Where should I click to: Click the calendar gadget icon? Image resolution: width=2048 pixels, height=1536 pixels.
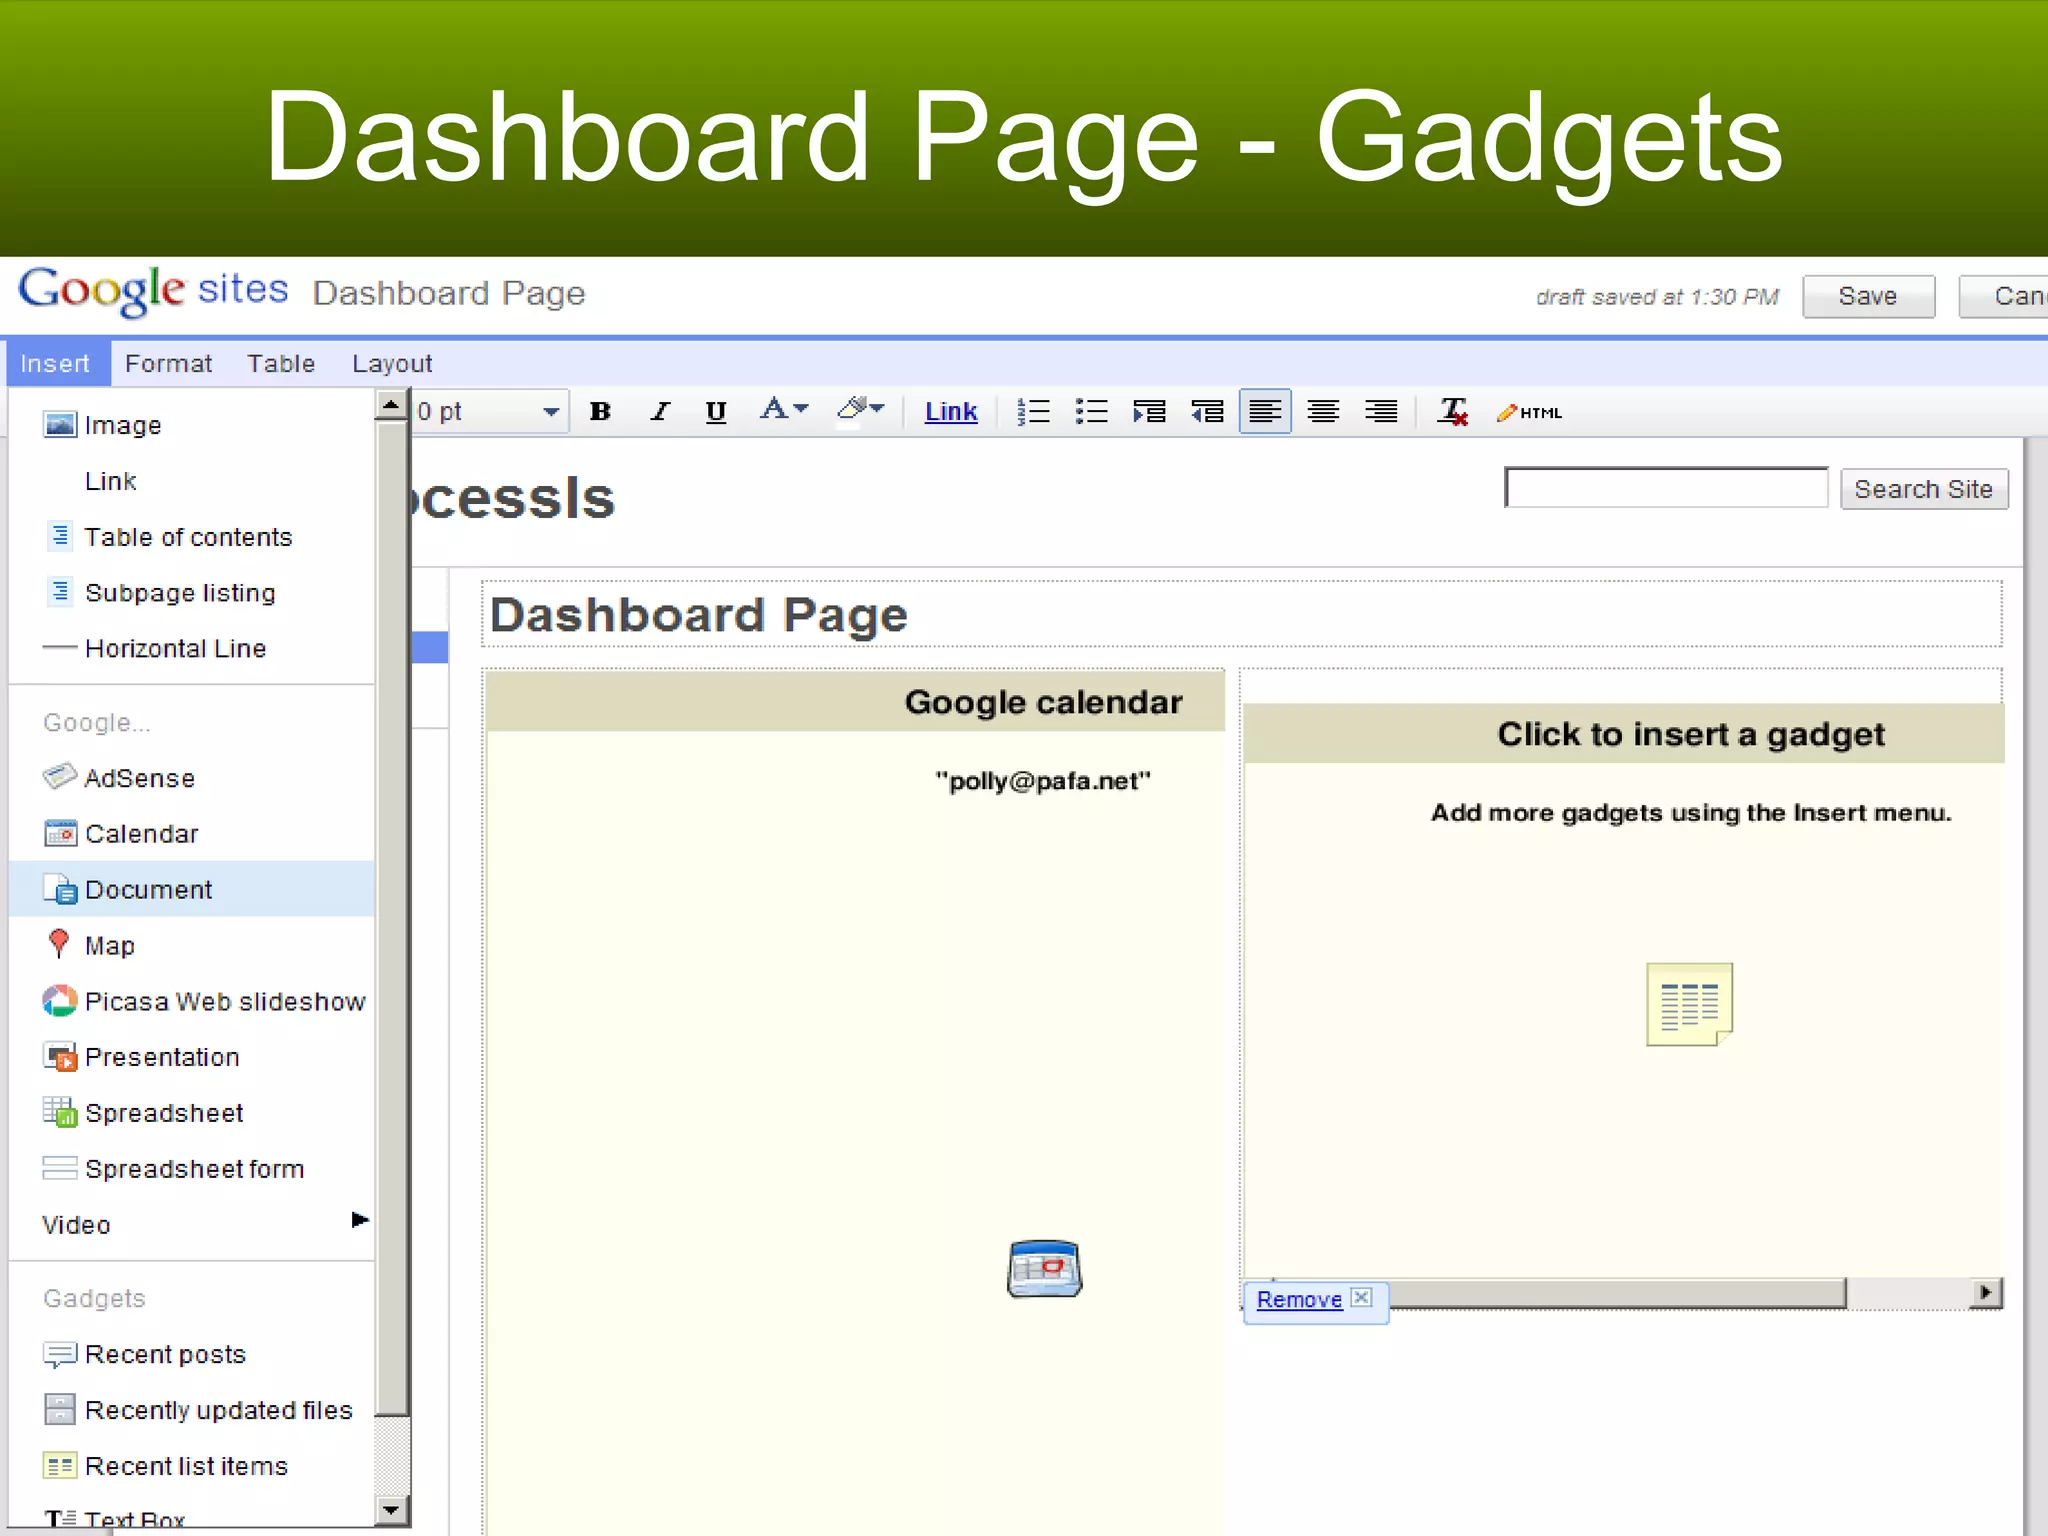coord(1044,1269)
